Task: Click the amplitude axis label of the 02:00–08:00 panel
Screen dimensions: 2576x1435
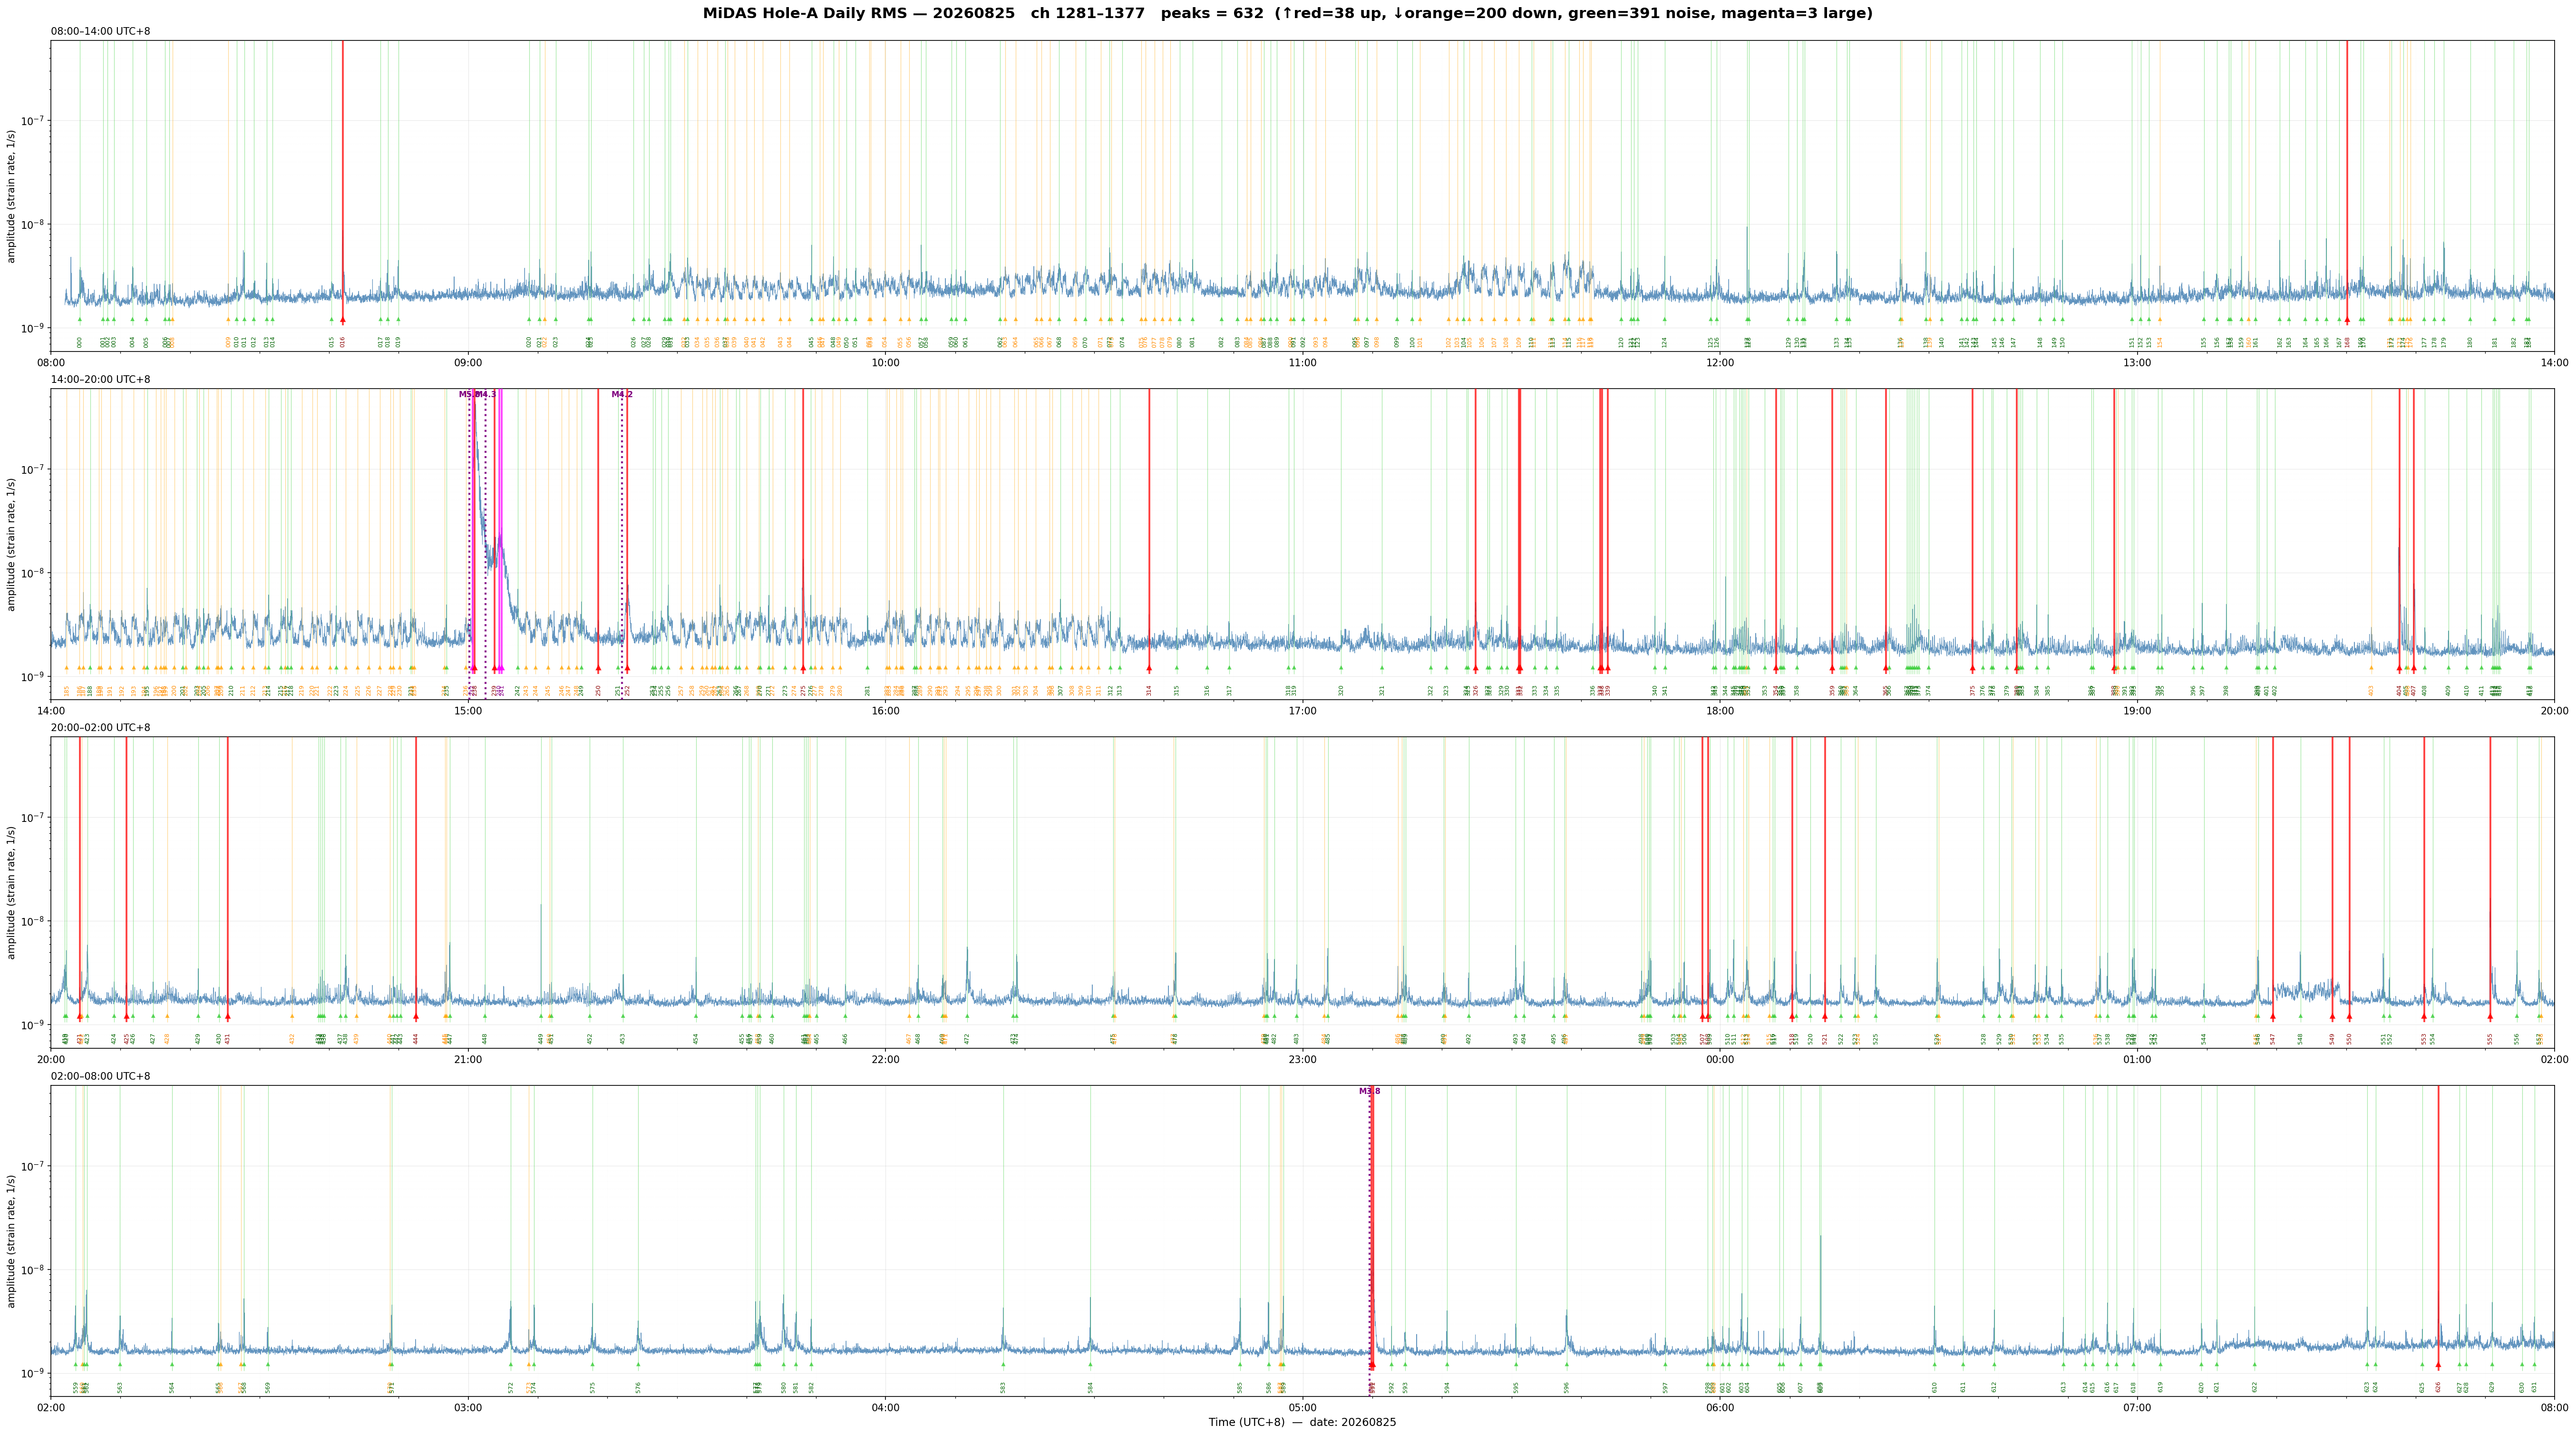Action: tap(12, 1240)
